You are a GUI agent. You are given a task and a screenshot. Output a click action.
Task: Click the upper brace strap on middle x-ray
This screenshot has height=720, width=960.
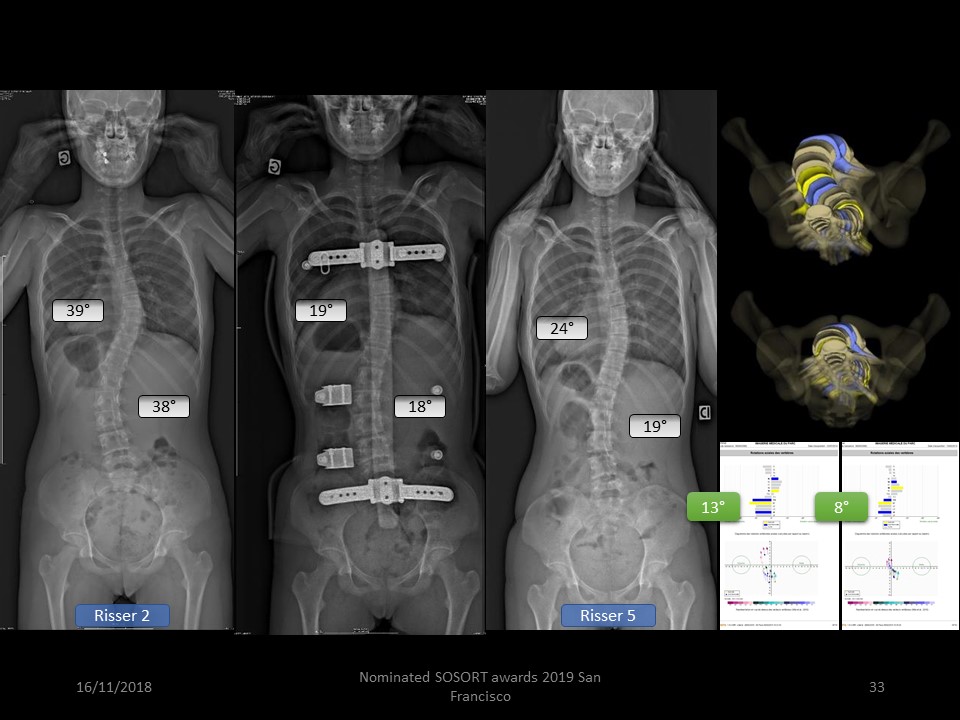pos(372,256)
